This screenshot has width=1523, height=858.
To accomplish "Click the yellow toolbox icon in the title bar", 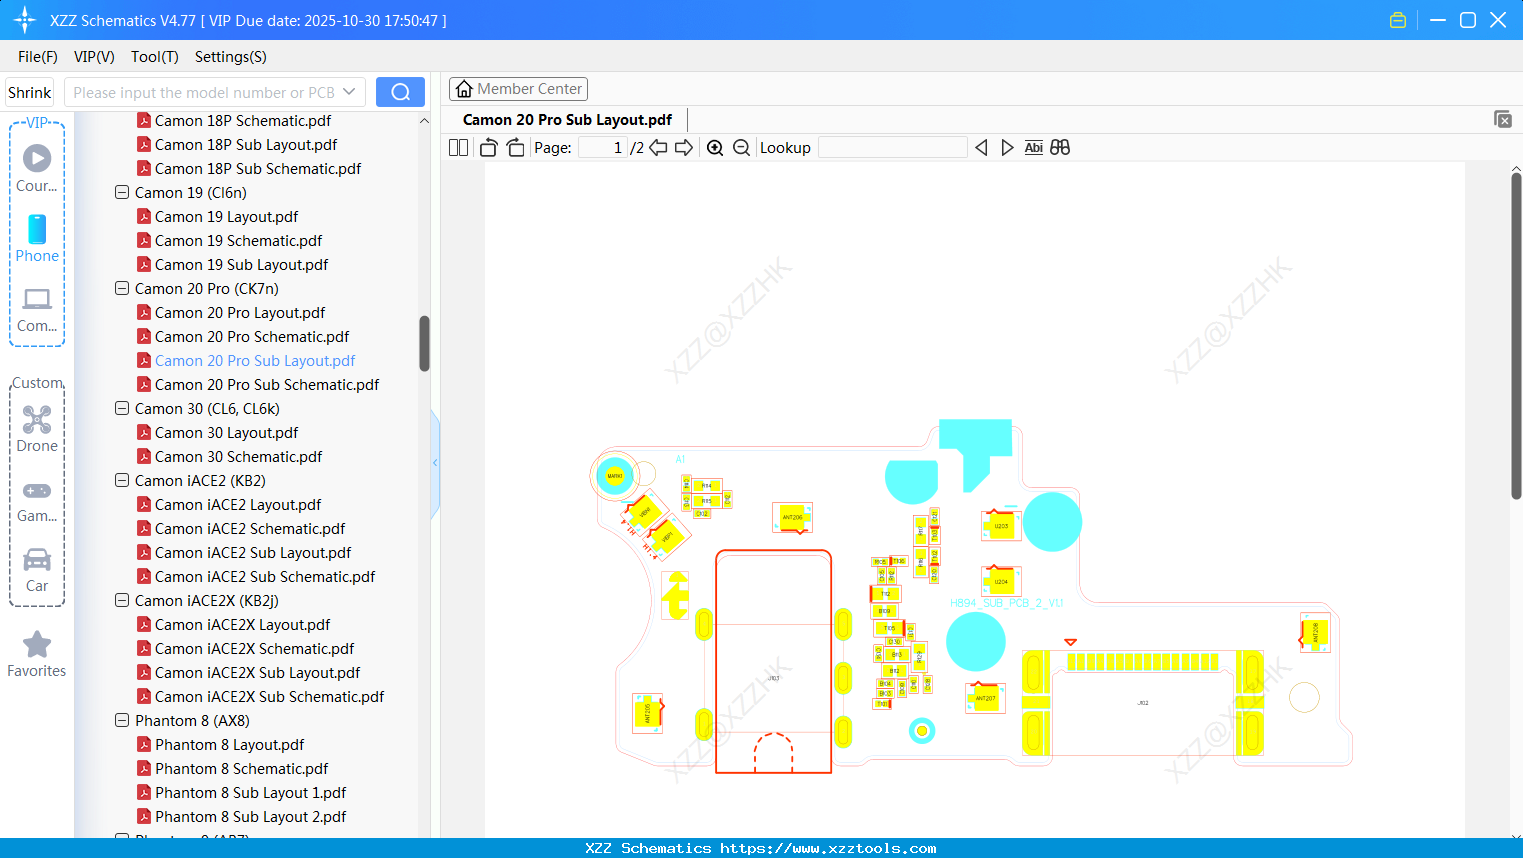I will coord(1398,20).
